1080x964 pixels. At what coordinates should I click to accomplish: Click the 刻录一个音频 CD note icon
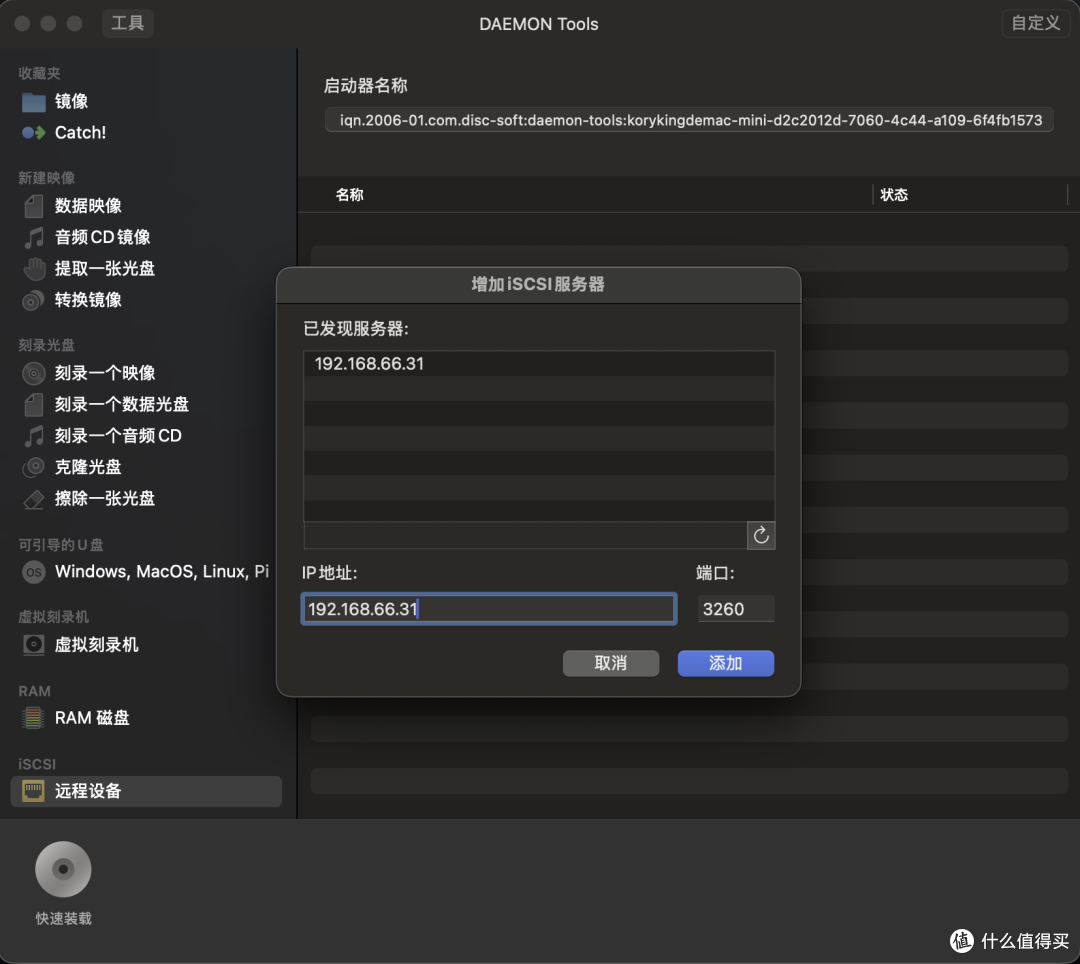click(33, 436)
